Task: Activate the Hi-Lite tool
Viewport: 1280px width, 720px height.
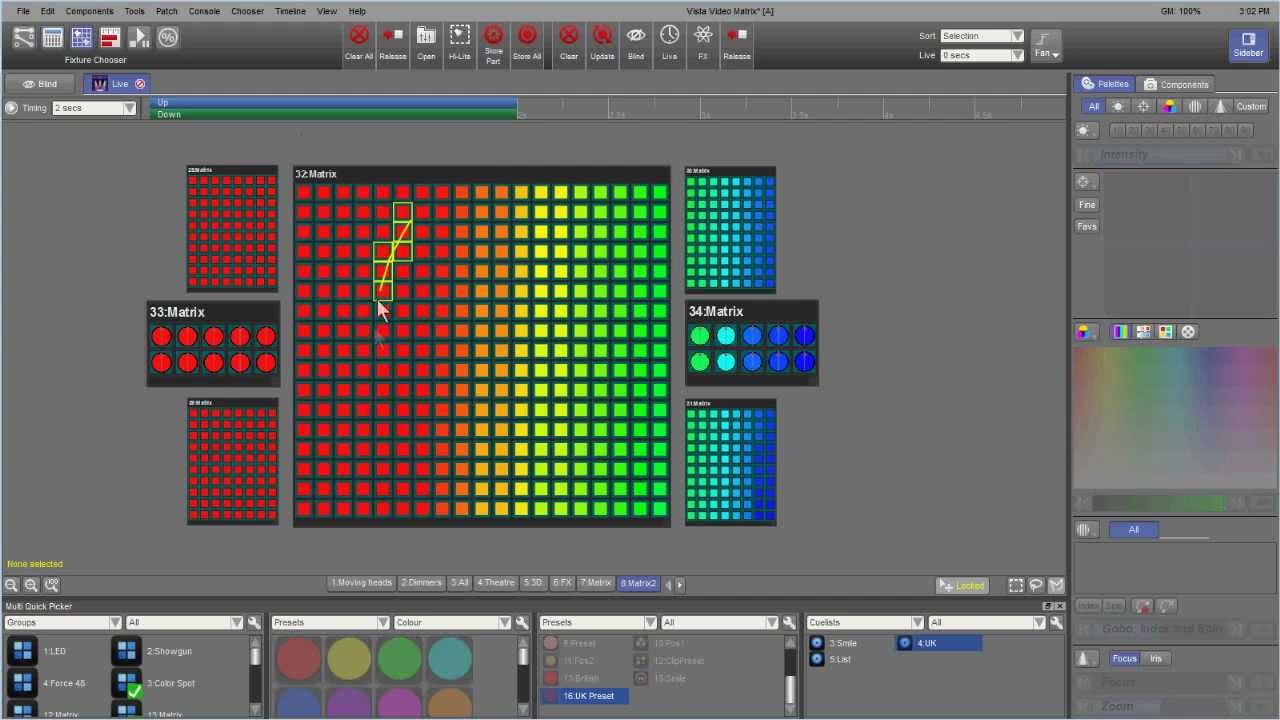Action: pos(459,35)
